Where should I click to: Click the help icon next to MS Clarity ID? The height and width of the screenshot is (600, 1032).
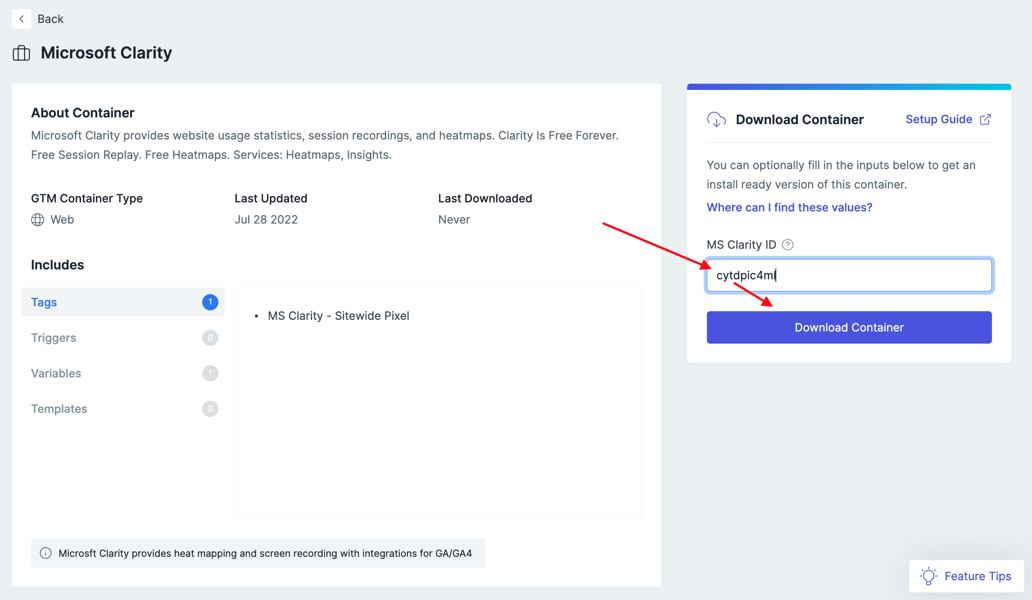[788, 245]
